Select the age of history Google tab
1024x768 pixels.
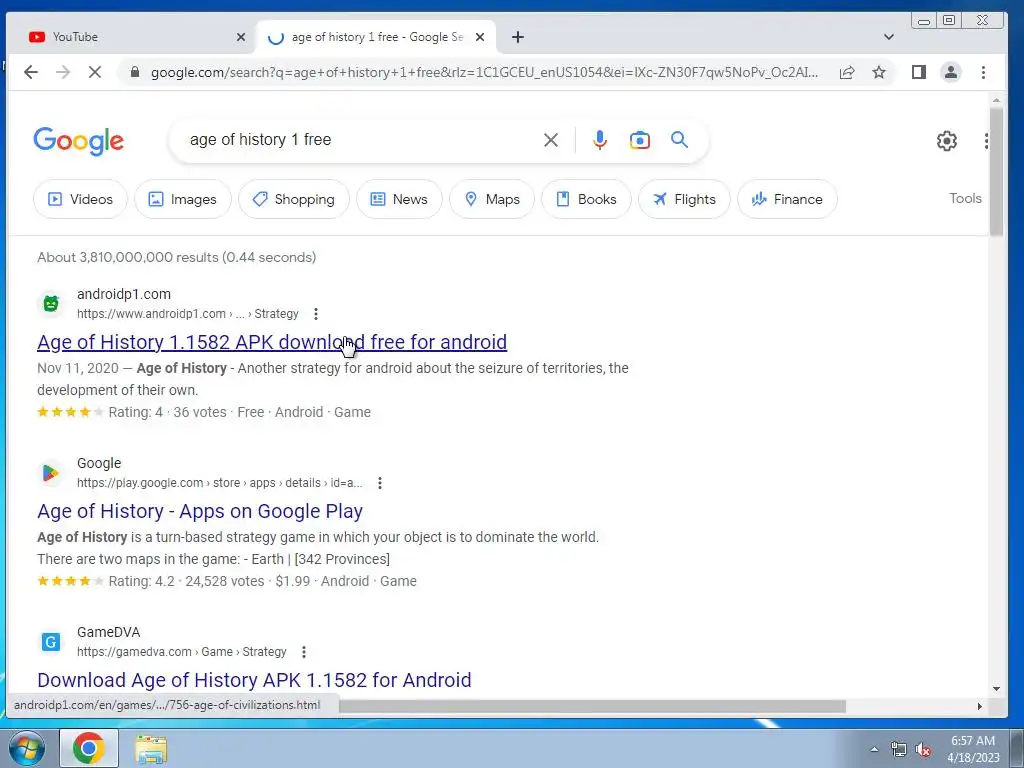pos(376,37)
